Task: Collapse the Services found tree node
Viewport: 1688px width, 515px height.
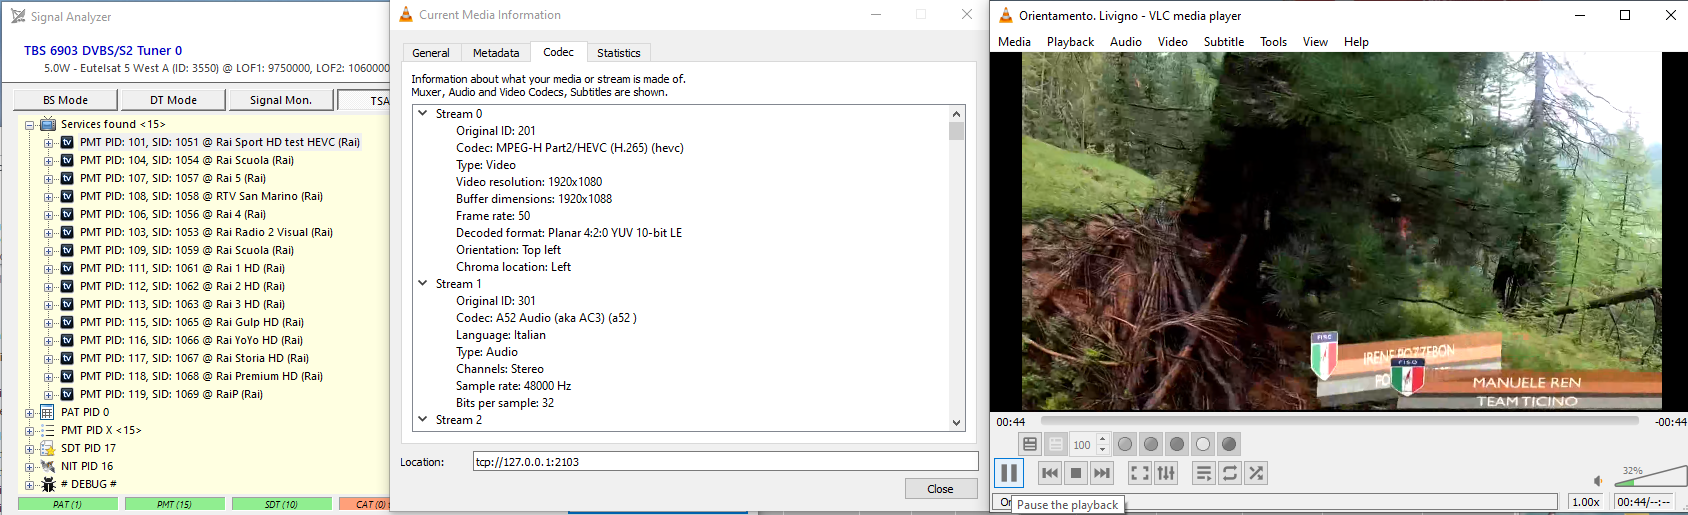Action: click(x=30, y=125)
